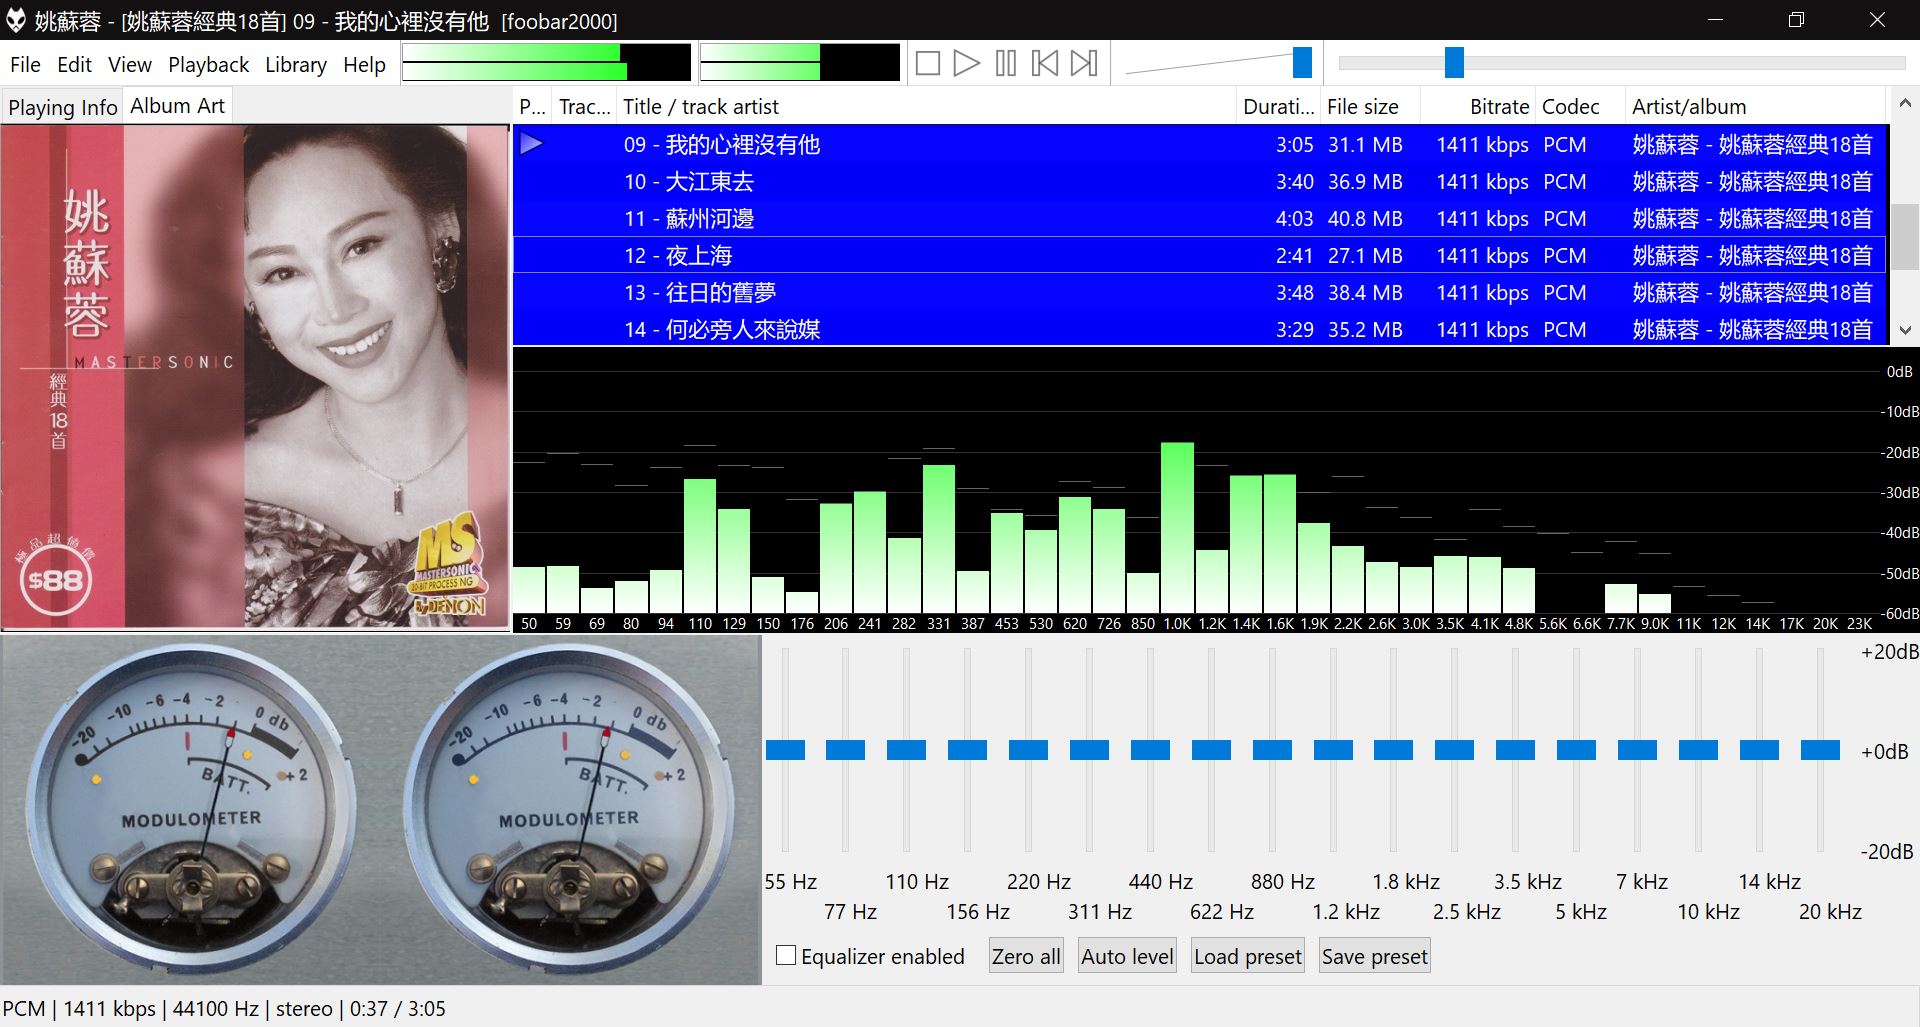Image resolution: width=1920 pixels, height=1027 pixels.
Task: Click the Playing indicator column header
Action: coord(533,107)
